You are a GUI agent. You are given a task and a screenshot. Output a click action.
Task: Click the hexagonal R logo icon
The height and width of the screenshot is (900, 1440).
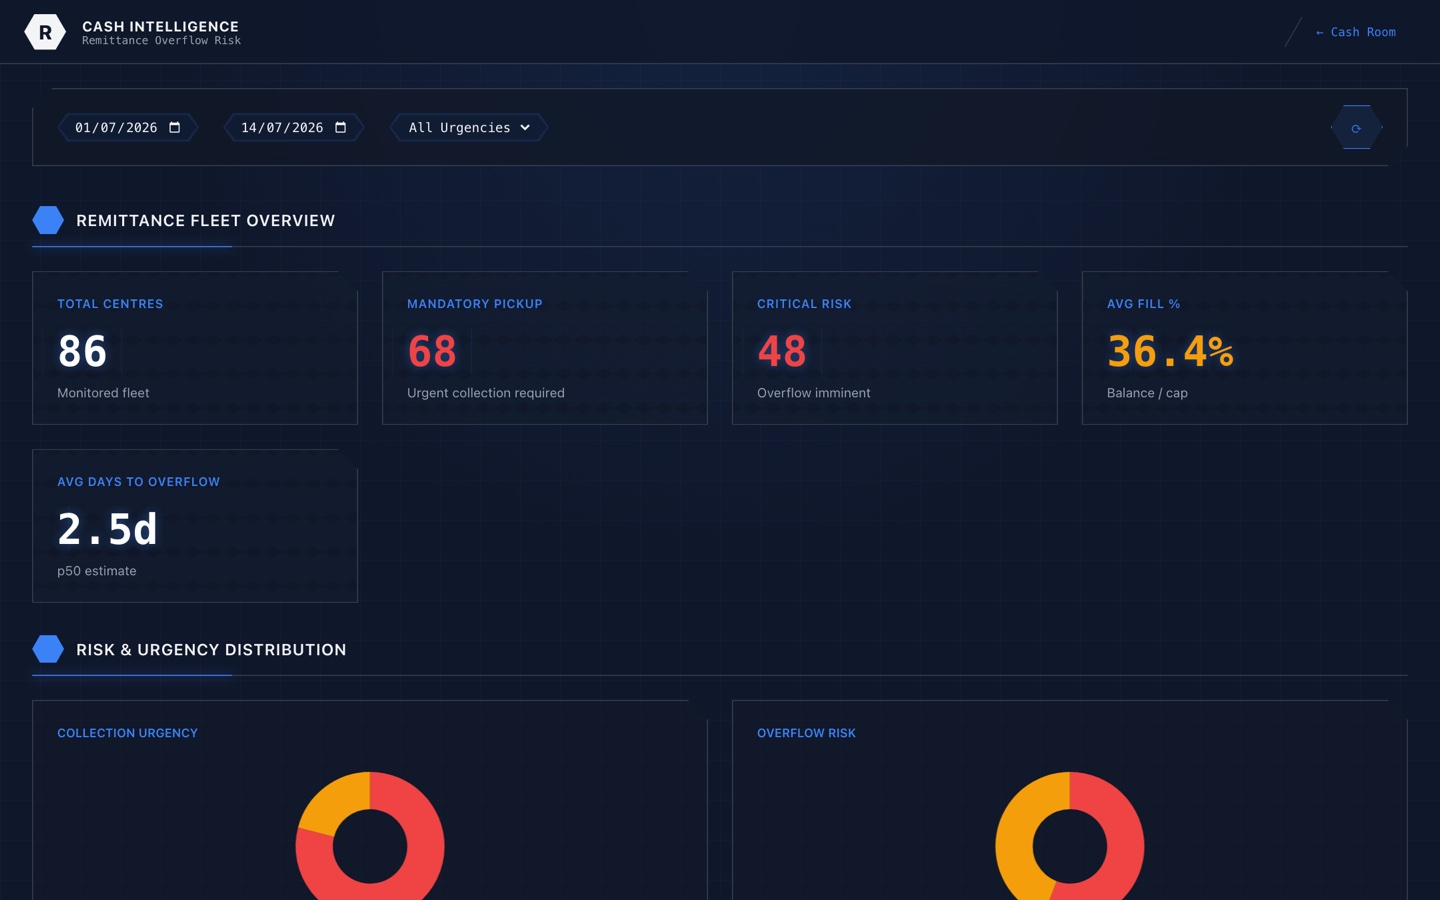[x=45, y=32]
